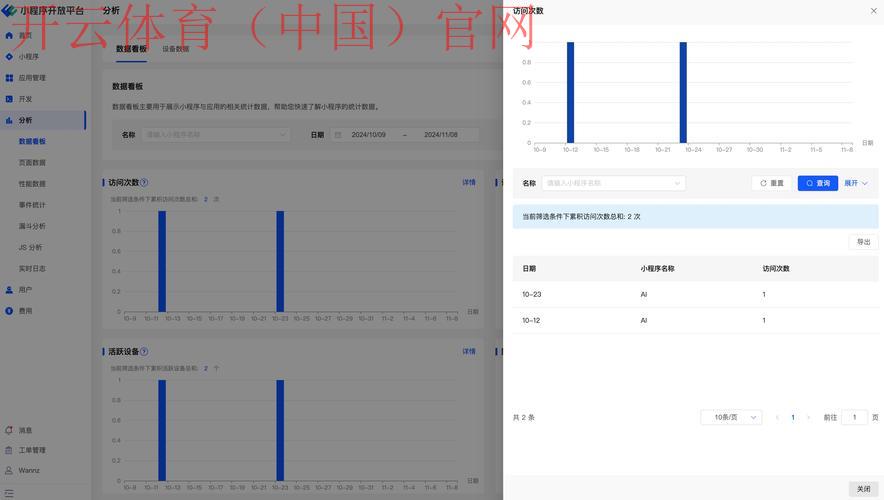Go to the previous page arrow in pagination

tap(777, 418)
